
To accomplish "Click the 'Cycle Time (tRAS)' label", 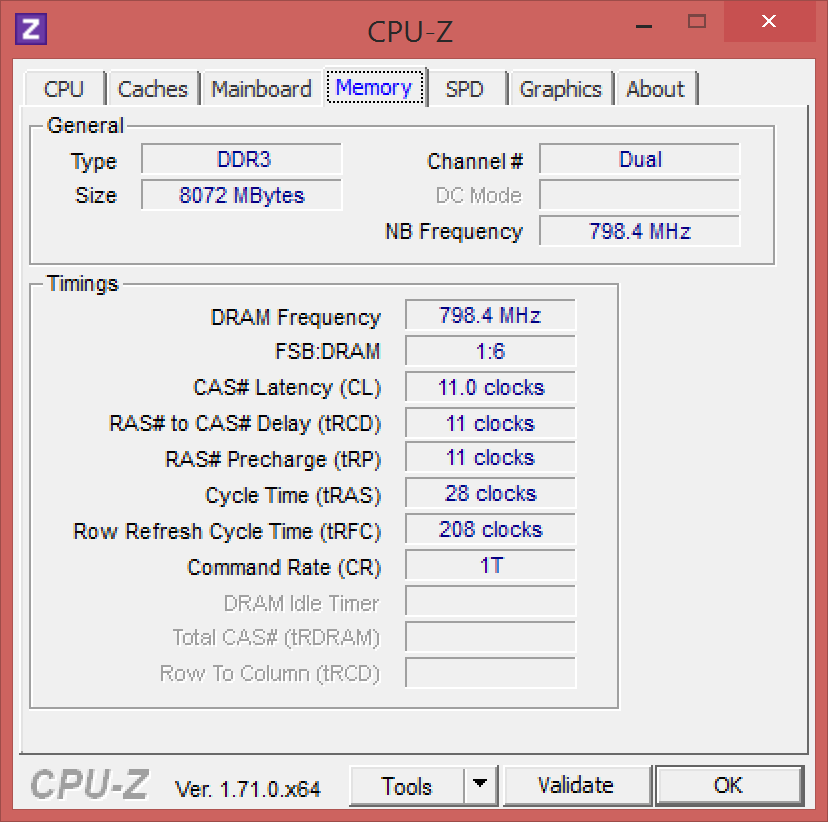I will click(293, 495).
